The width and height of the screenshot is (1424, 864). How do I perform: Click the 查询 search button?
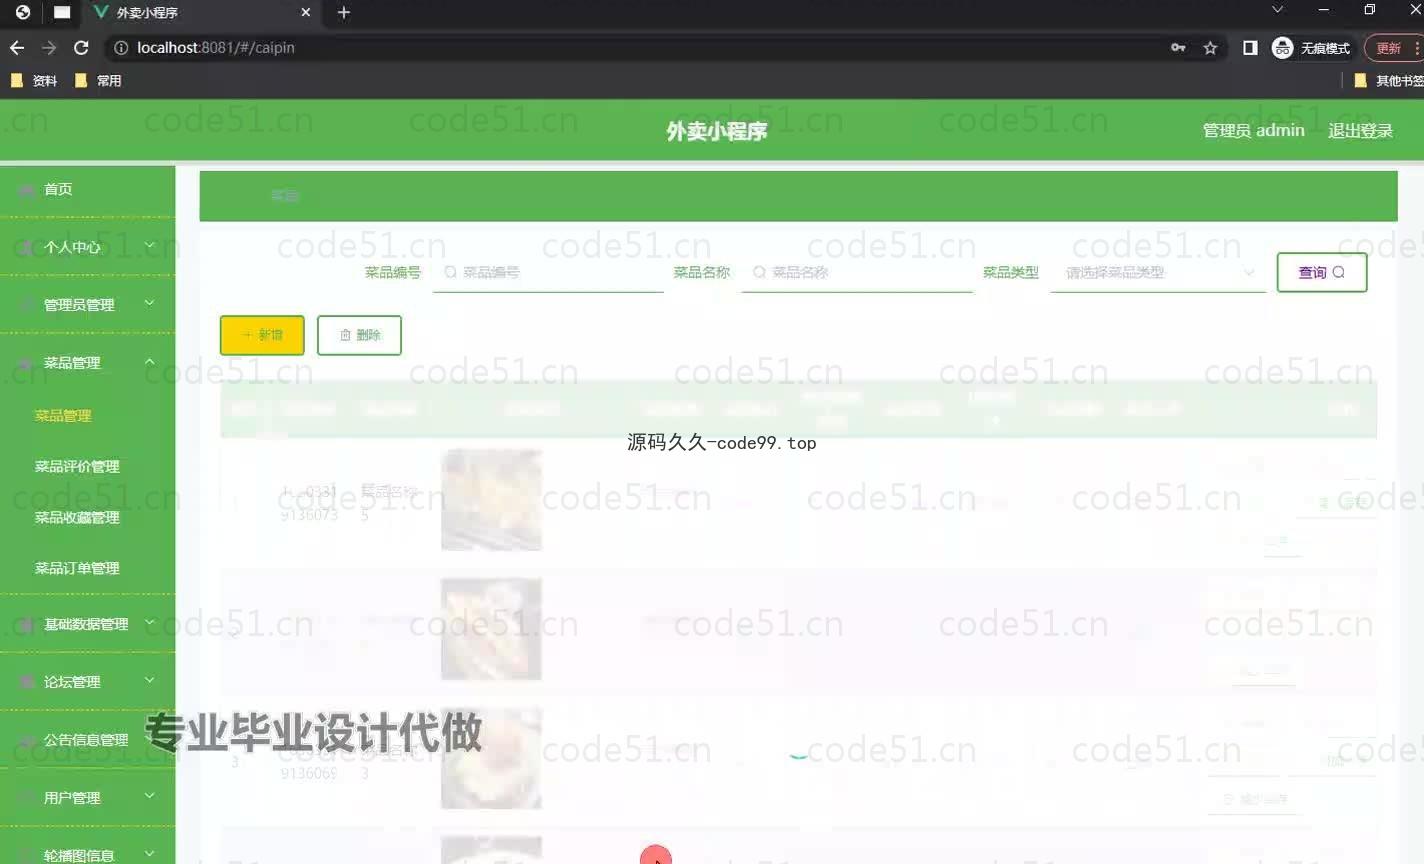click(x=1322, y=272)
